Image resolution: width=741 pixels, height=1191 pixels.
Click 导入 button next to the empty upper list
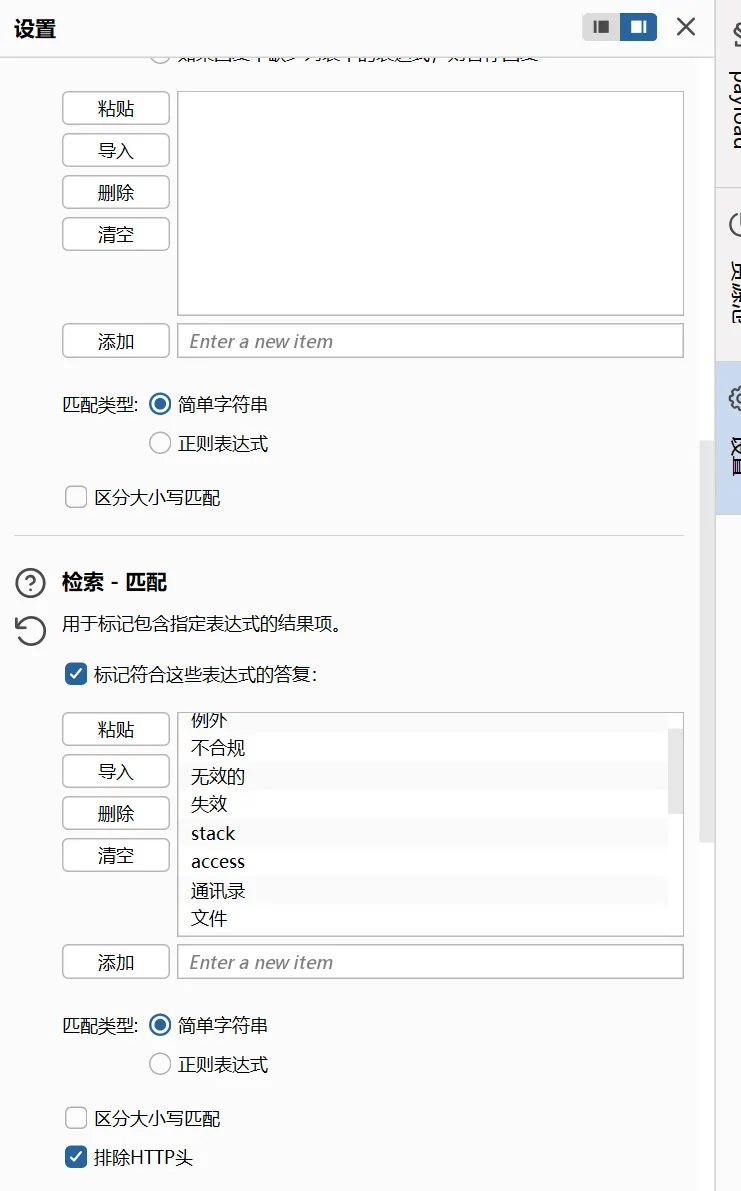click(x=116, y=151)
